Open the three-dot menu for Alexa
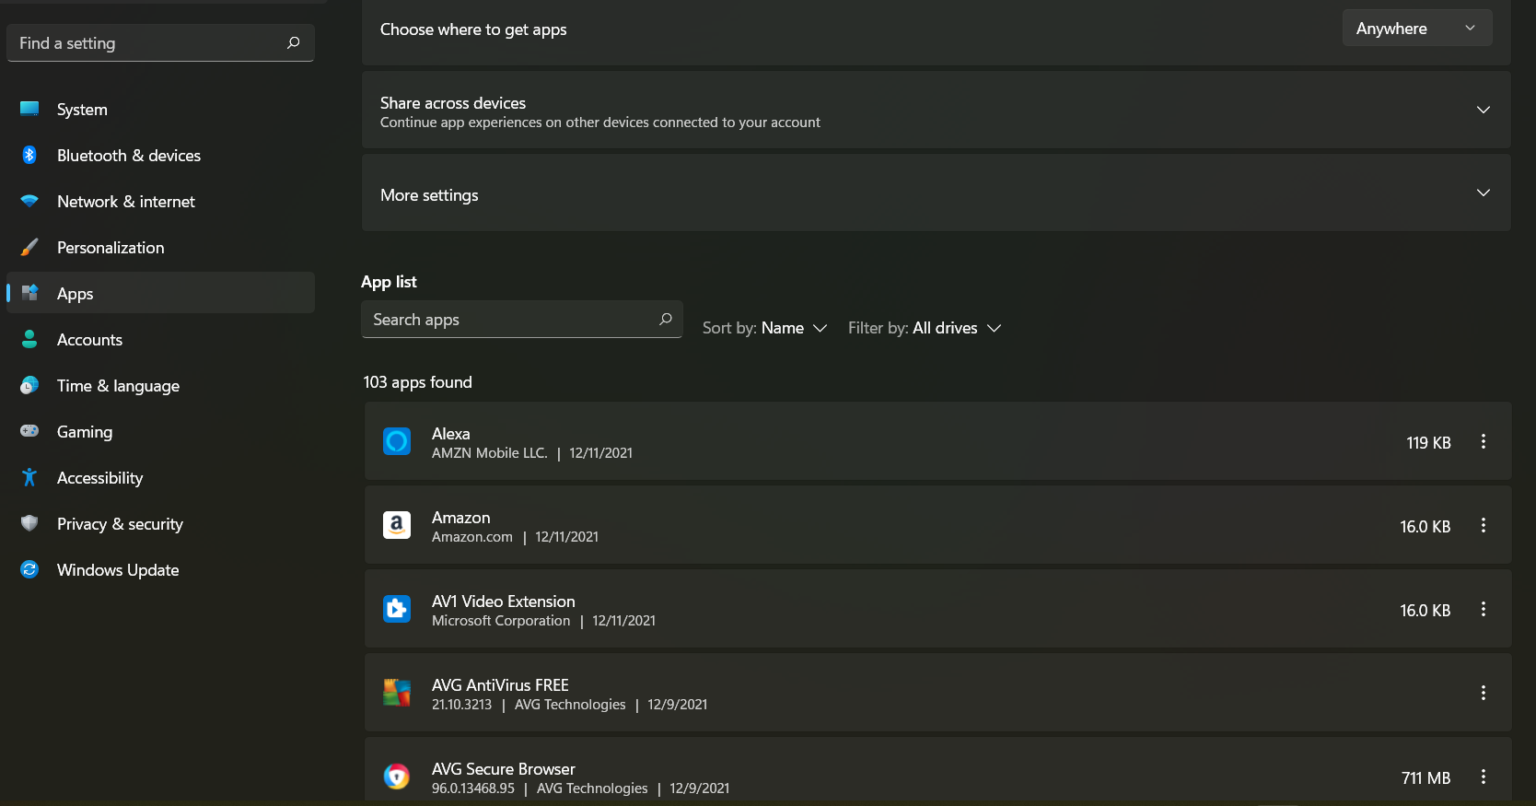 [x=1483, y=442]
